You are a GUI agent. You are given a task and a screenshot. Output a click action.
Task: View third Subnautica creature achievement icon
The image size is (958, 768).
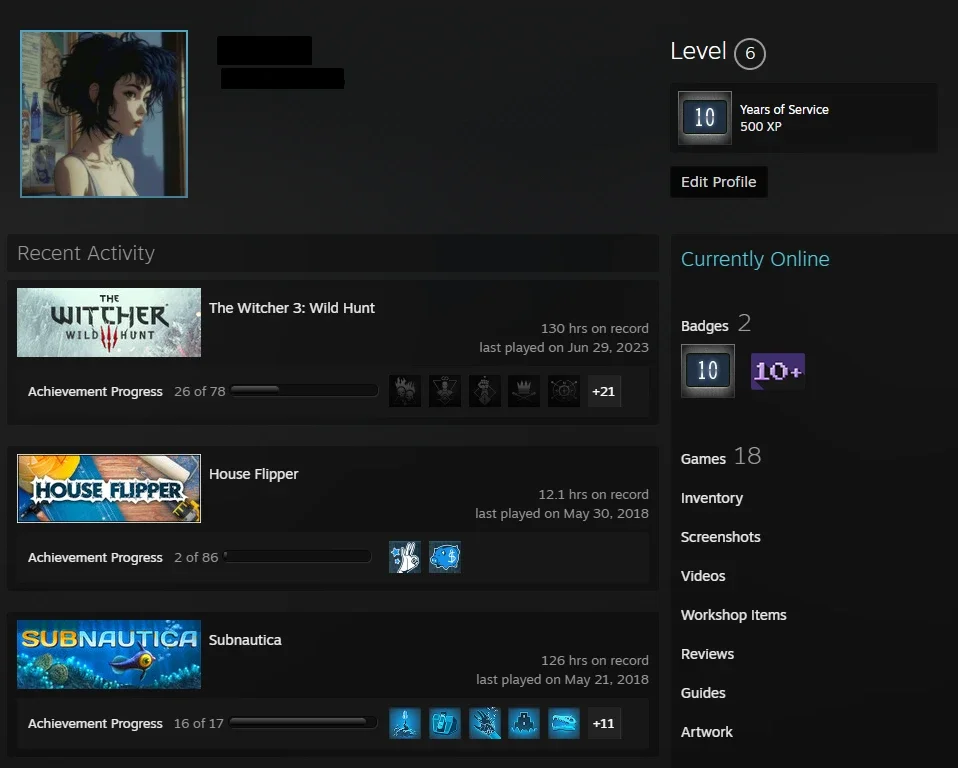coord(484,723)
